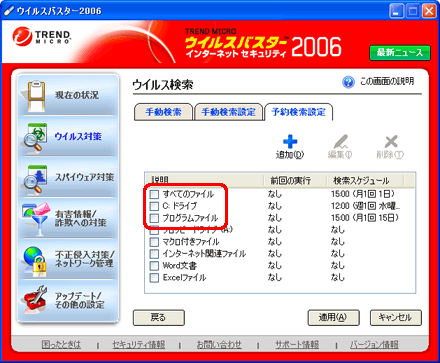Open the サポート情報 link
This screenshot has width=440, height=363.
click(x=297, y=344)
